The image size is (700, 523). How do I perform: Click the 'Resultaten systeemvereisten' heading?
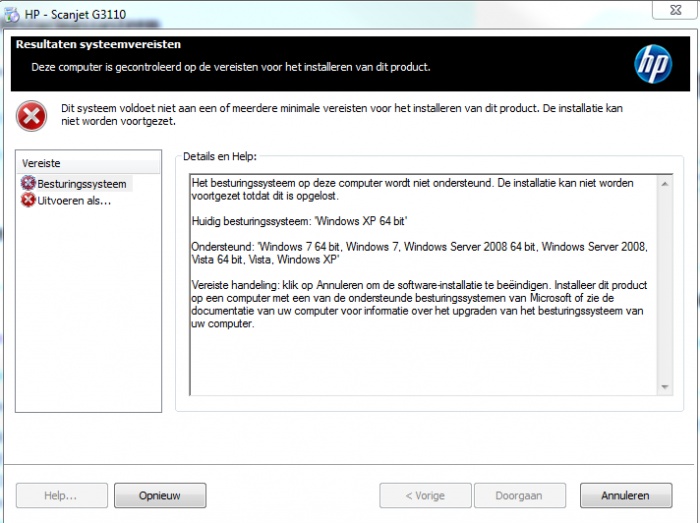[98, 44]
